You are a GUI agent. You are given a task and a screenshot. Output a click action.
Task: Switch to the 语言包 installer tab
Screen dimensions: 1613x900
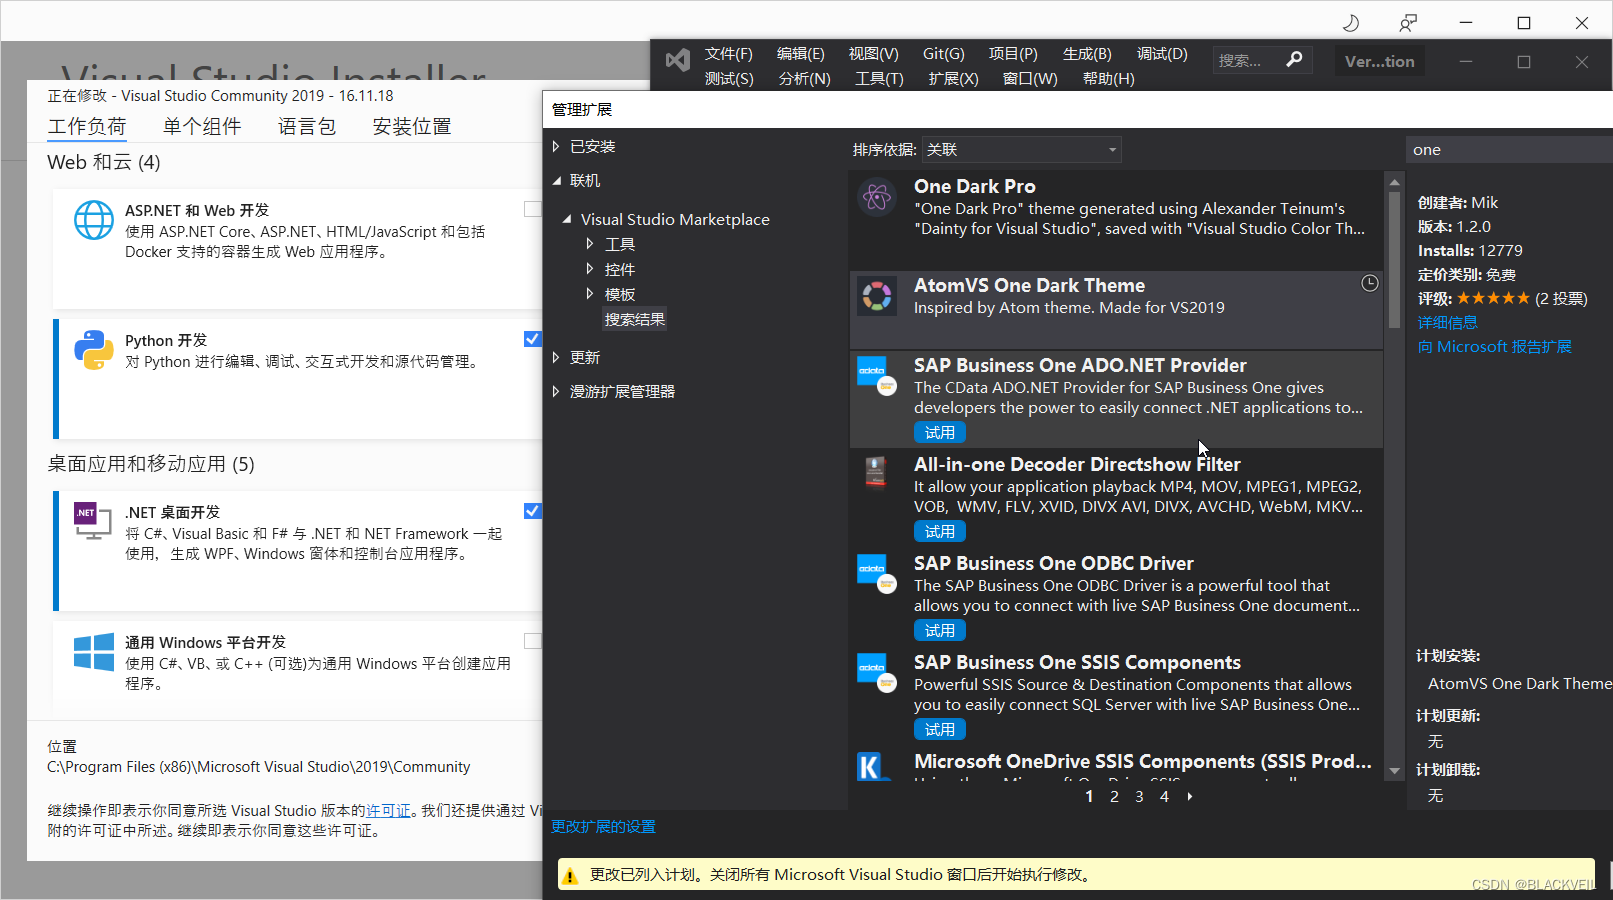tap(307, 127)
